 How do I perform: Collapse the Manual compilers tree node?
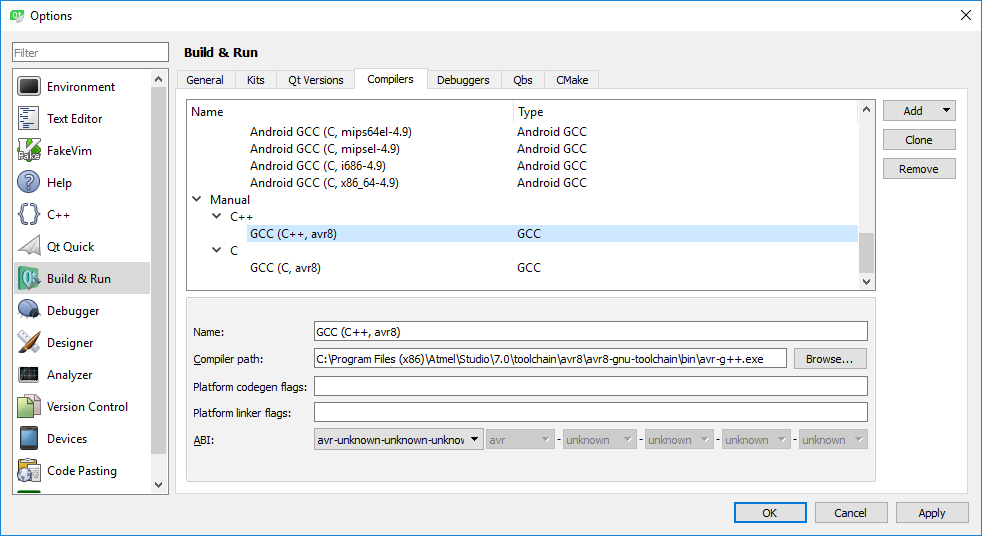(x=197, y=200)
